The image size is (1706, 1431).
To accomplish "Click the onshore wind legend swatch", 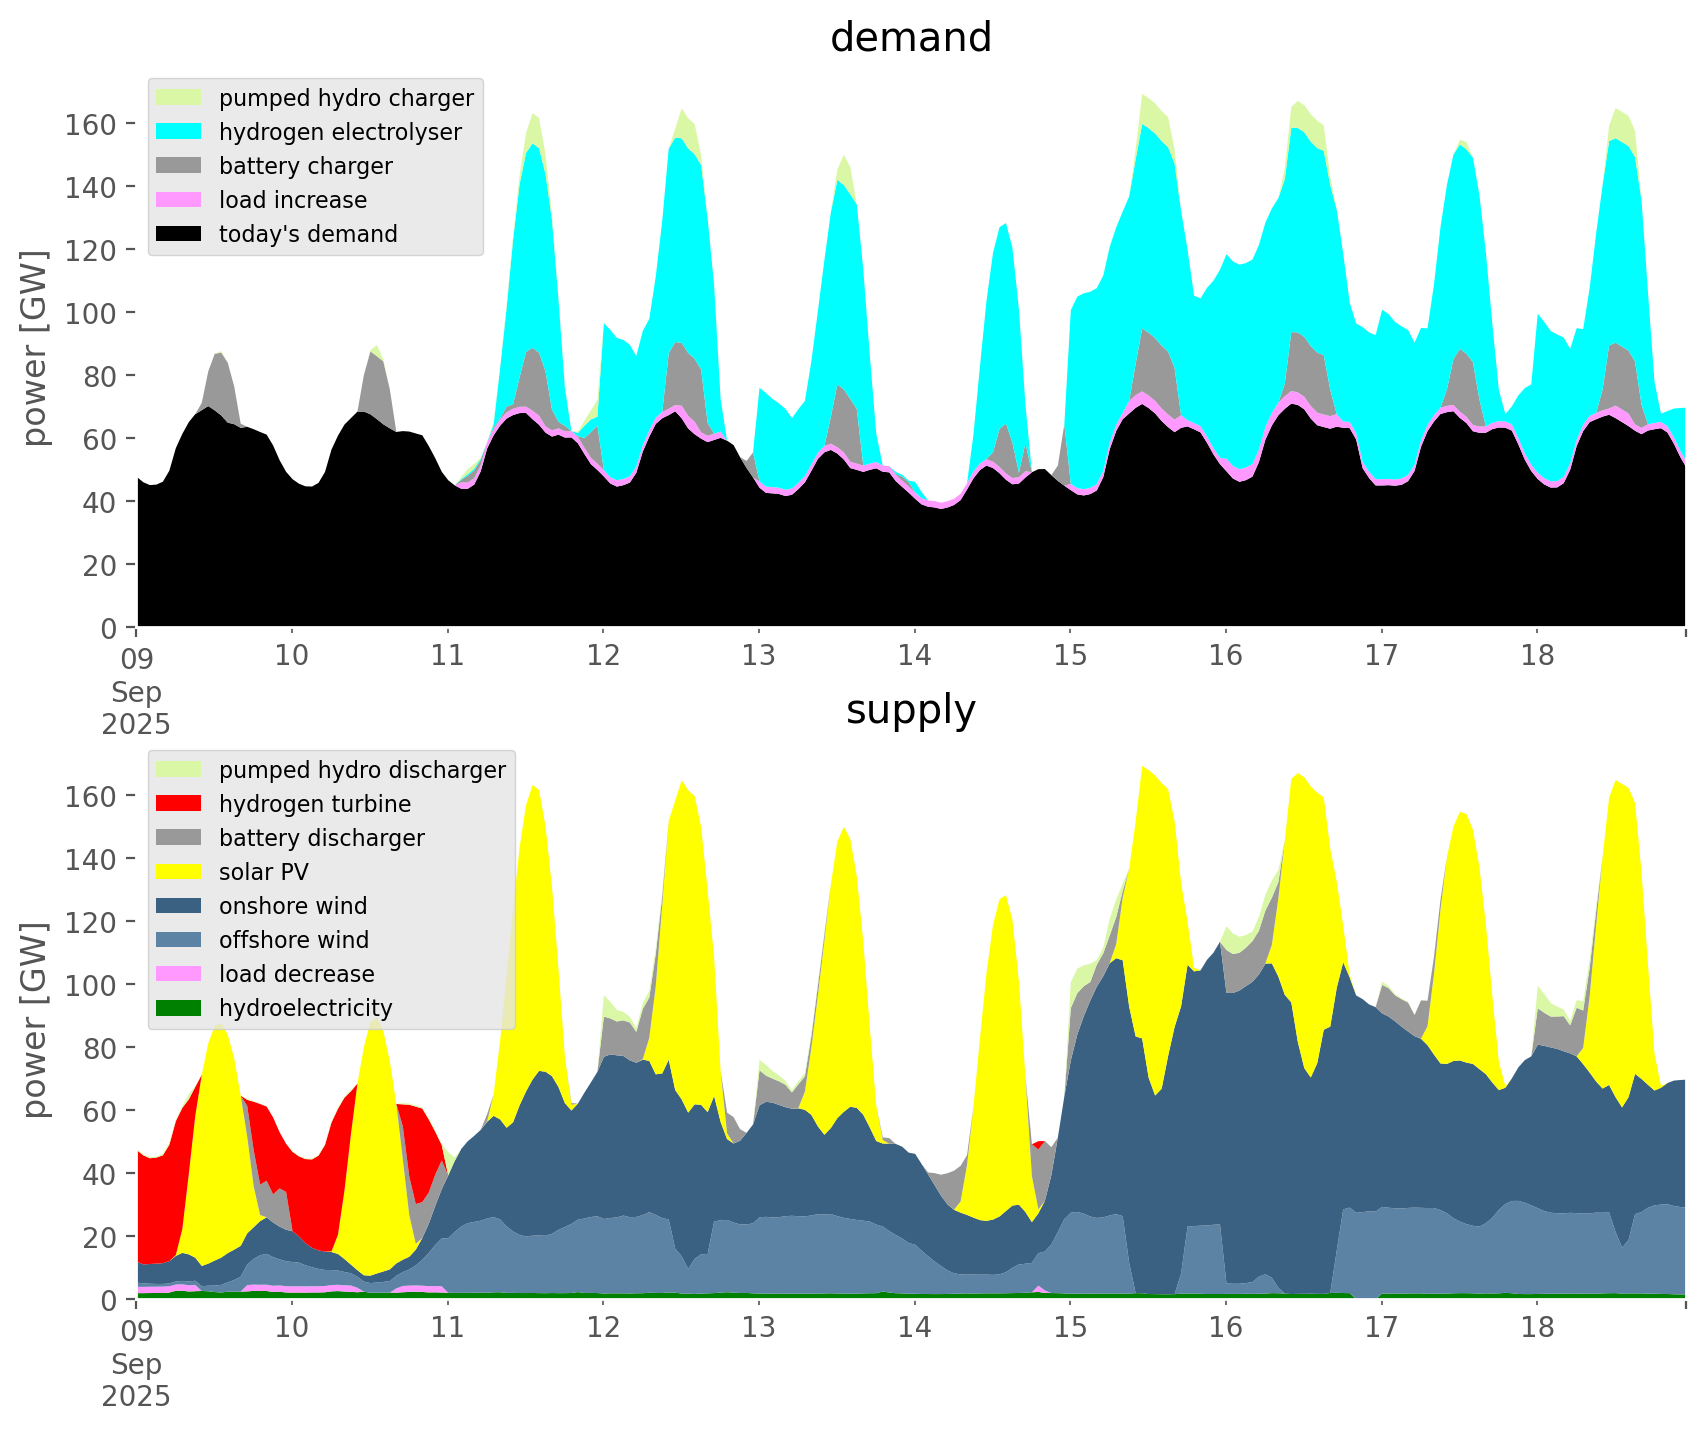I will (x=179, y=906).
